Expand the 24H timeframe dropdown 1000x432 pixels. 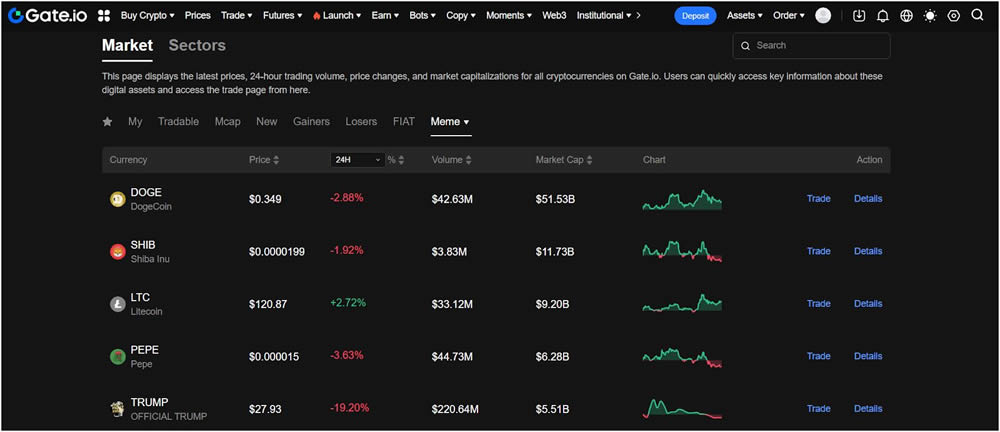(357, 160)
